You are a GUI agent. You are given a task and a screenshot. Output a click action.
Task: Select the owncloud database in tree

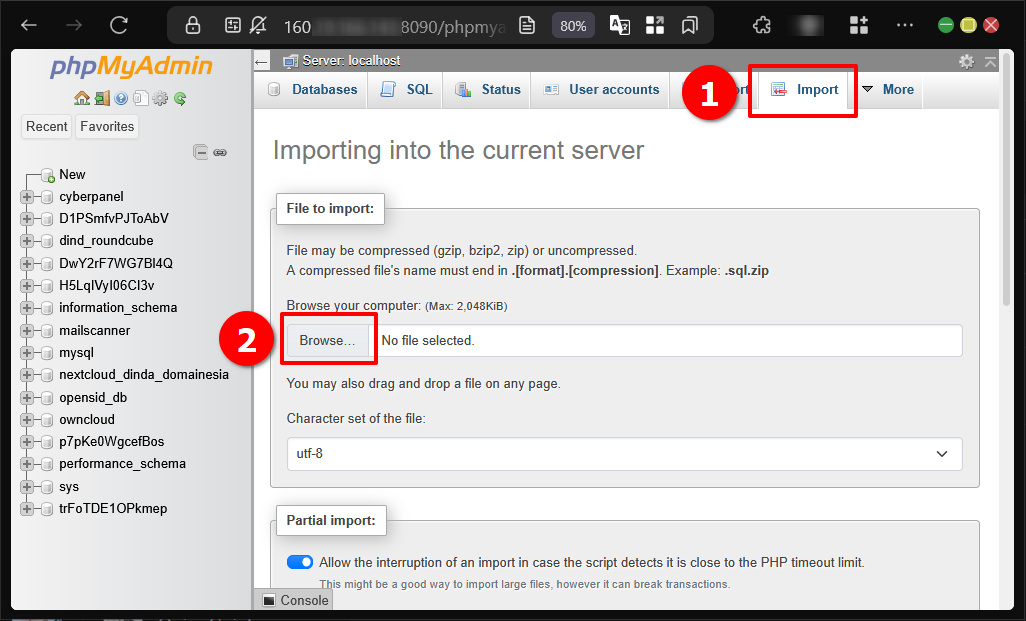click(86, 419)
